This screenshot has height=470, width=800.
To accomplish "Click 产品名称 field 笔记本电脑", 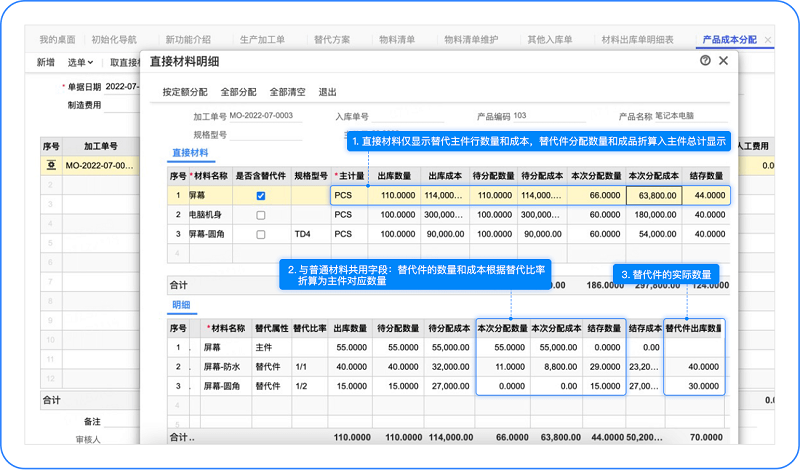I will coord(691,116).
